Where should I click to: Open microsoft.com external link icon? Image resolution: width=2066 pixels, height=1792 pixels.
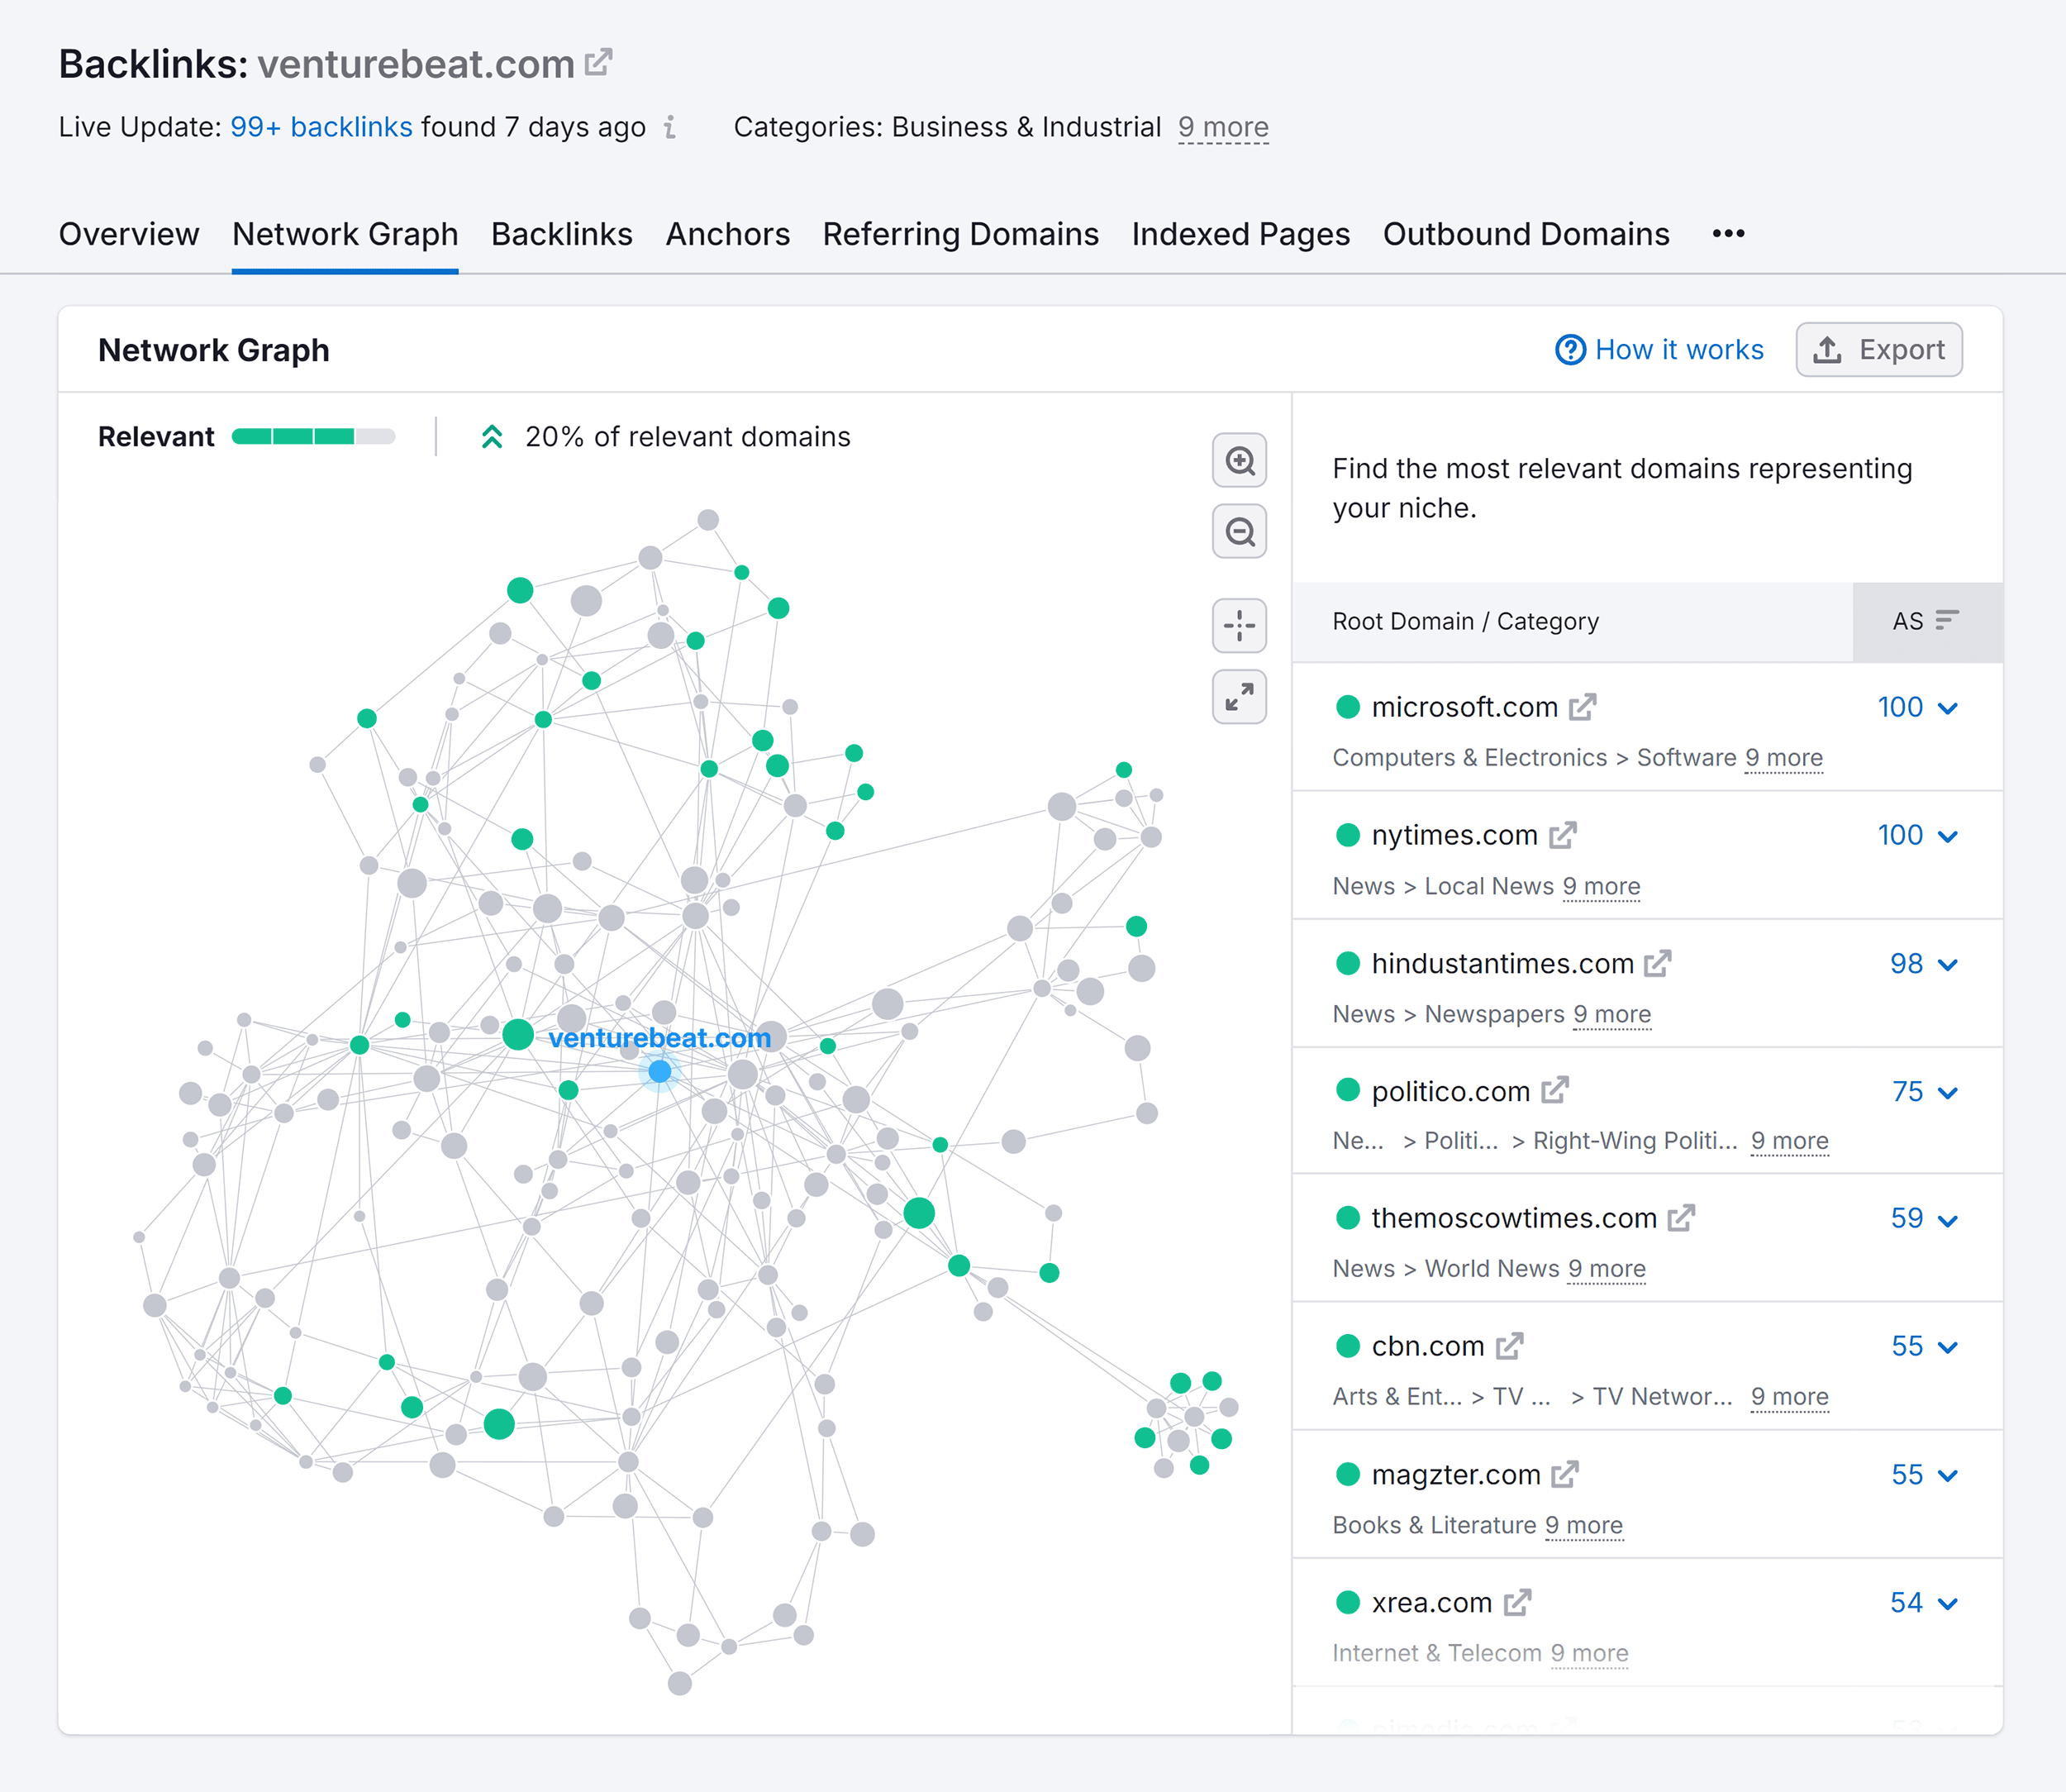[x=1583, y=707]
